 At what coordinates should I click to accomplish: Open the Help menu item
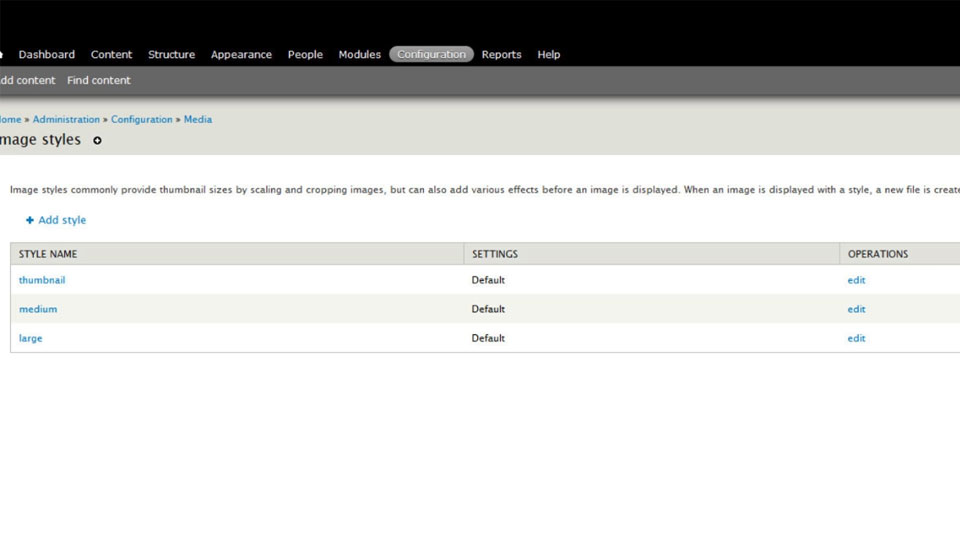[x=549, y=54]
